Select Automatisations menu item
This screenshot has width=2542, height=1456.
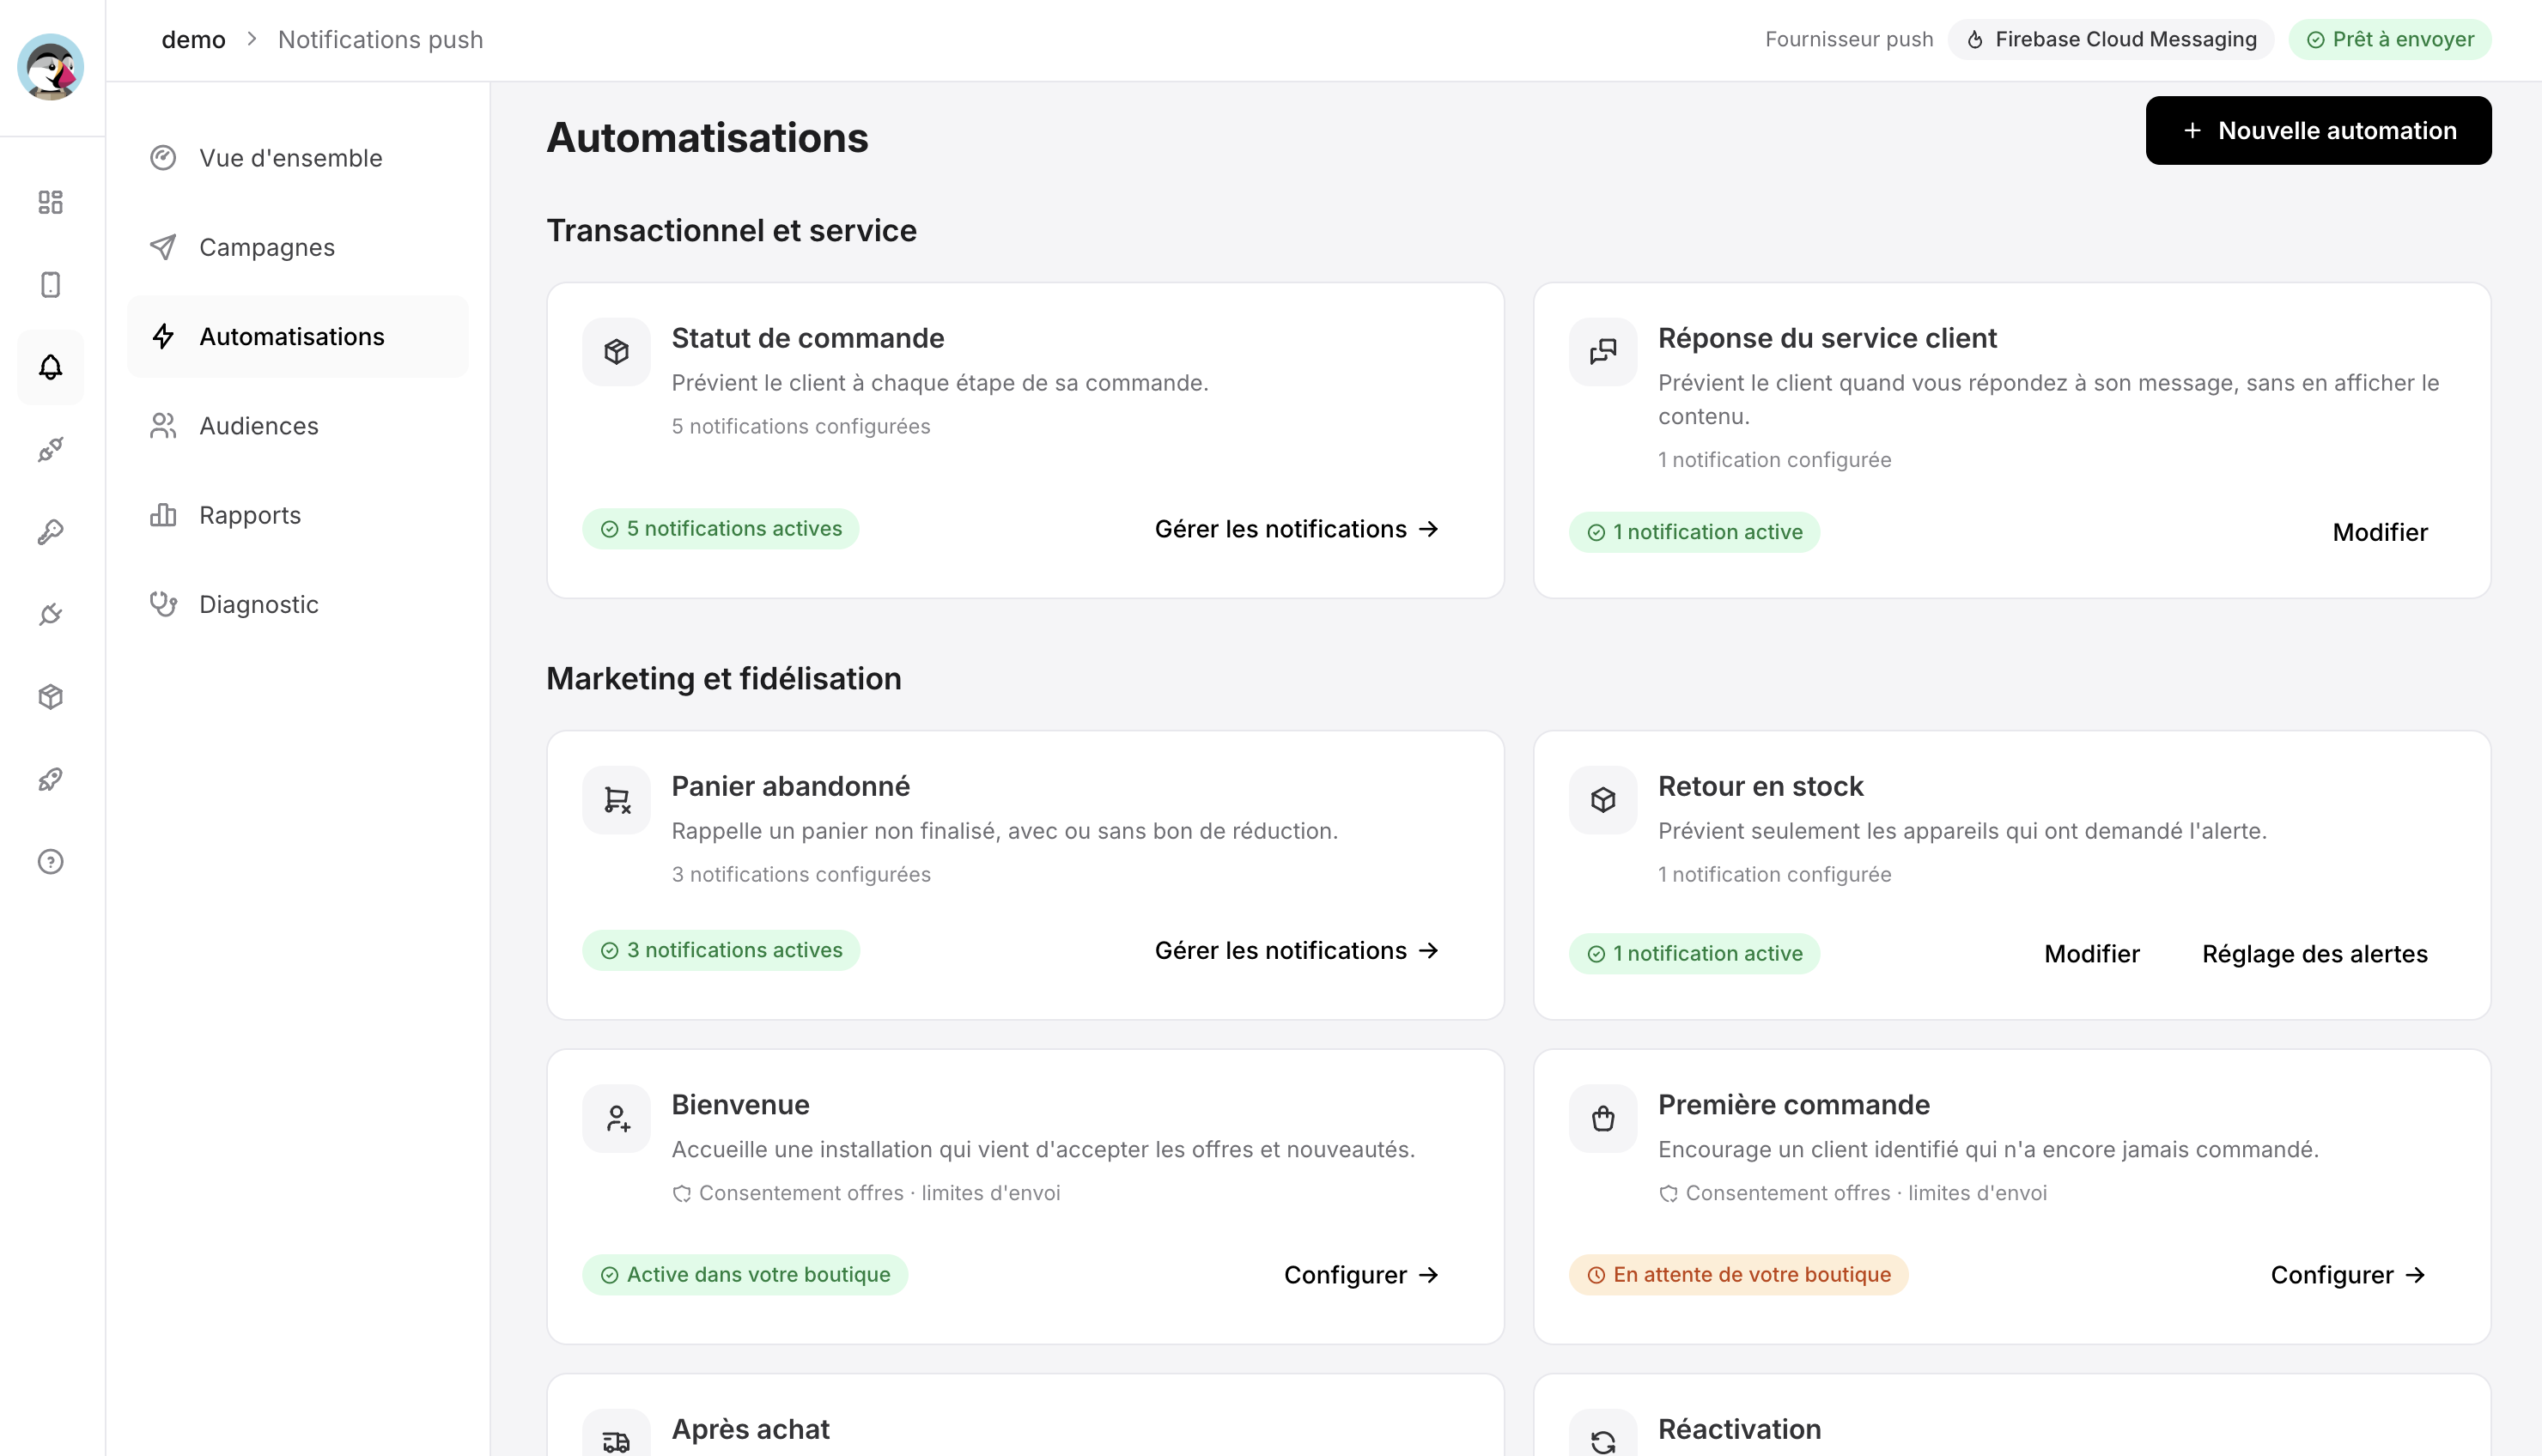point(297,337)
